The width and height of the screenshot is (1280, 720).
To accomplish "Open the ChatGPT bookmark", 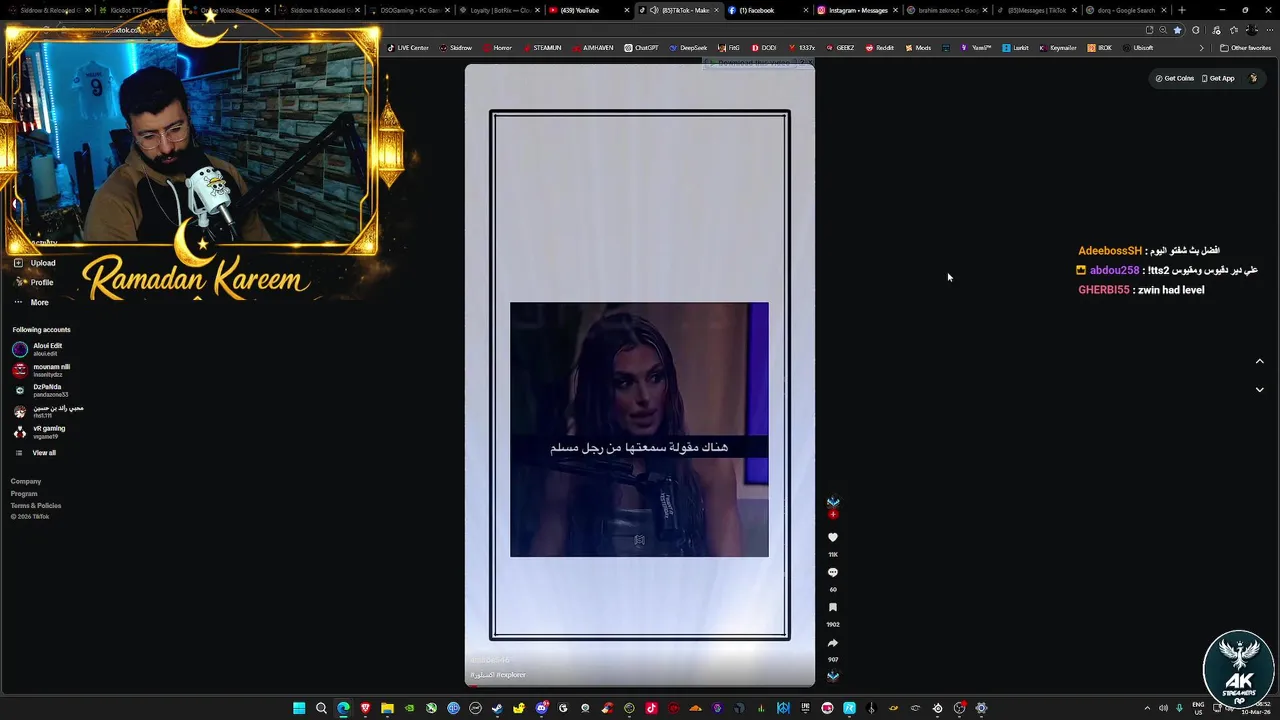I will (x=642, y=48).
